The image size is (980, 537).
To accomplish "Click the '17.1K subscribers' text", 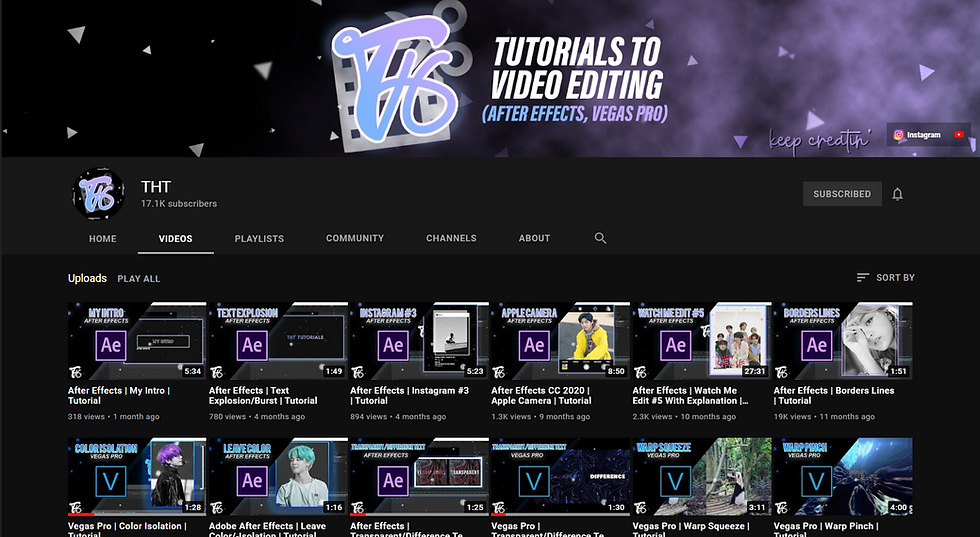I will pos(179,204).
